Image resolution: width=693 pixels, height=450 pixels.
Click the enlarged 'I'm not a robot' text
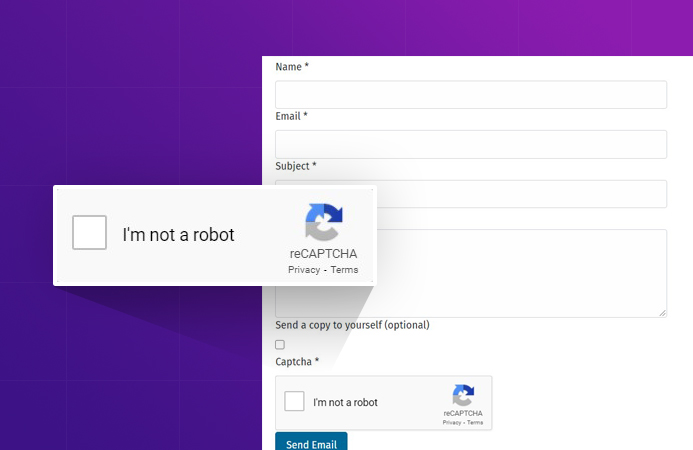(179, 235)
